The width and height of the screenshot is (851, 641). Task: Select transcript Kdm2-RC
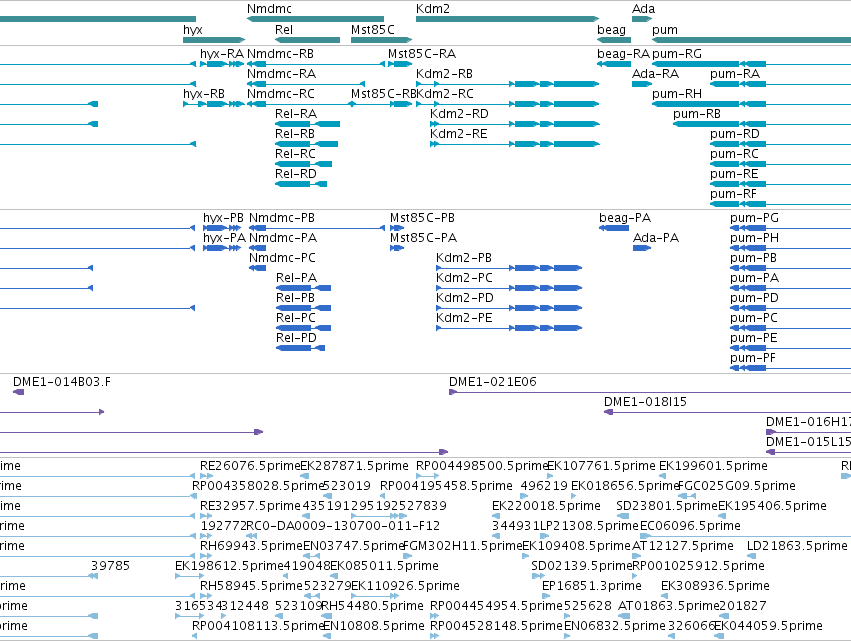point(445,94)
